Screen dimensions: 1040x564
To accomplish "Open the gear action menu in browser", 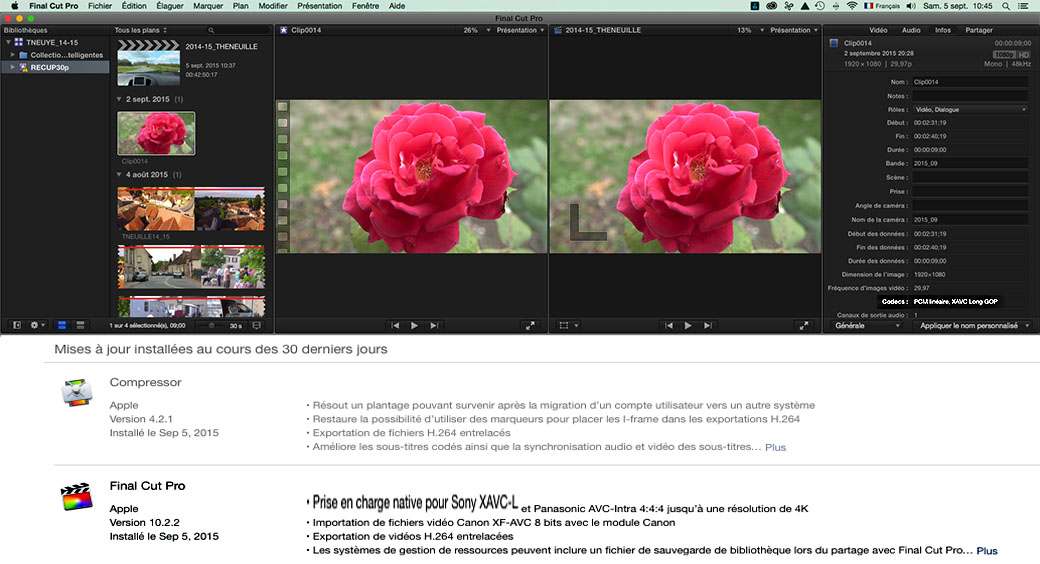I will [x=38, y=325].
